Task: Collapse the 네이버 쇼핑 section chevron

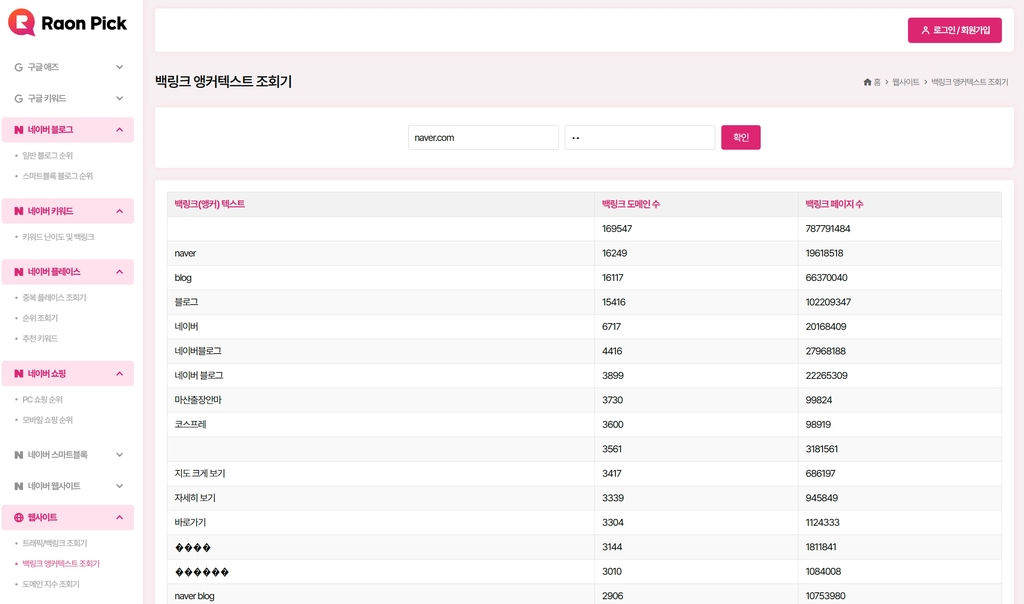Action: click(120, 374)
